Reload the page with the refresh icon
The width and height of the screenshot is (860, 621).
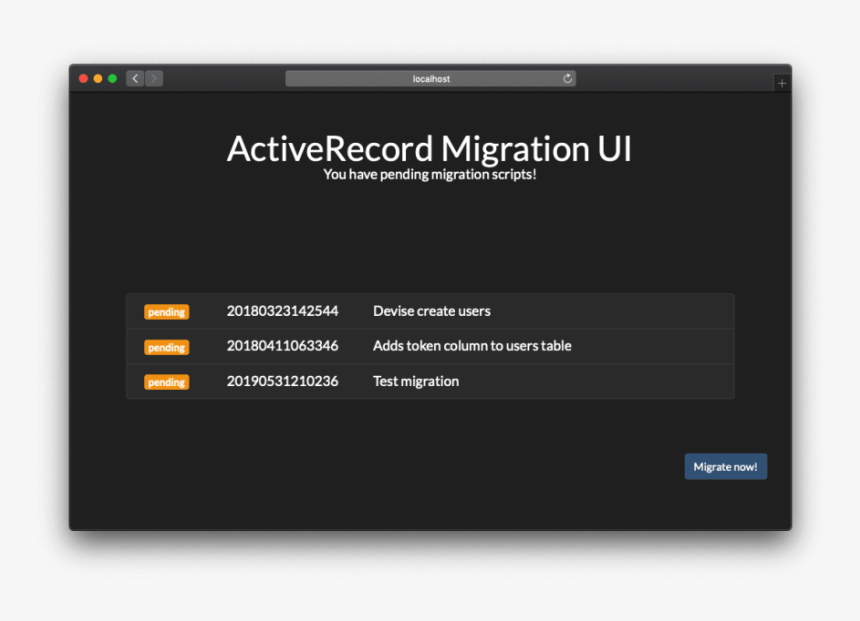(568, 78)
